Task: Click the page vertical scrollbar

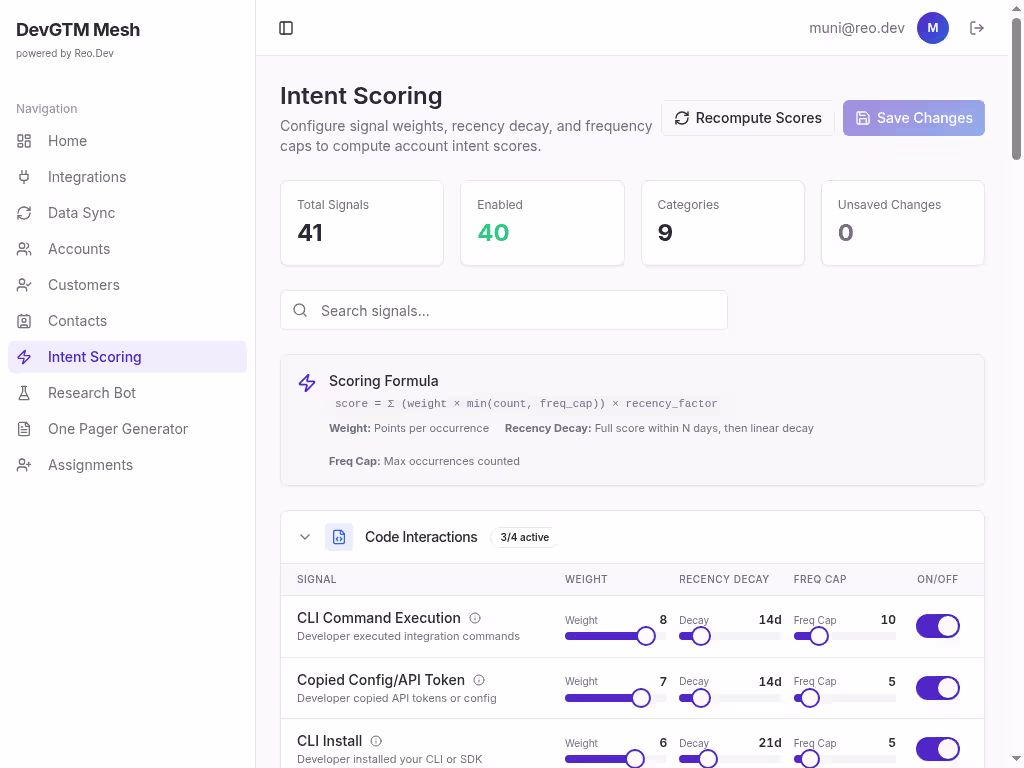Action: point(1016,89)
